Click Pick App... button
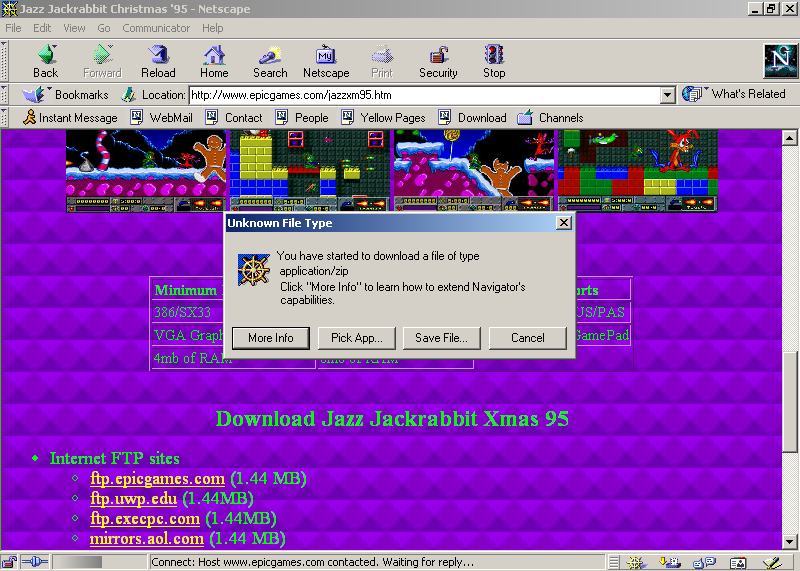 pyautogui.click(x=356, y=338)
